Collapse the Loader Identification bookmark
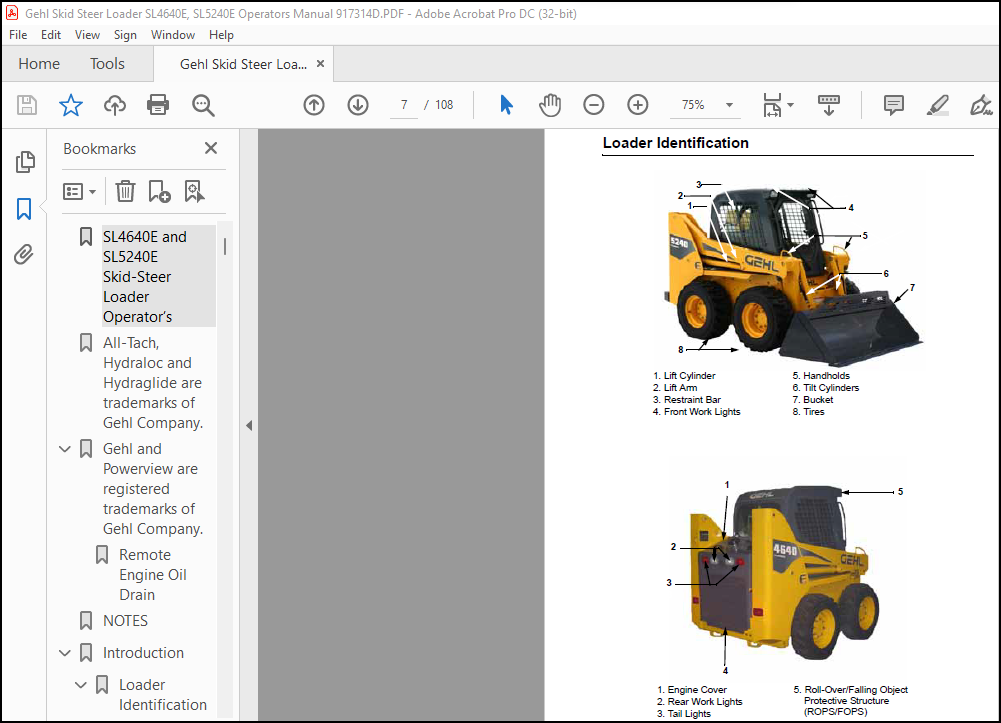This screenshot has width=1001, height=723. [80, 685]
